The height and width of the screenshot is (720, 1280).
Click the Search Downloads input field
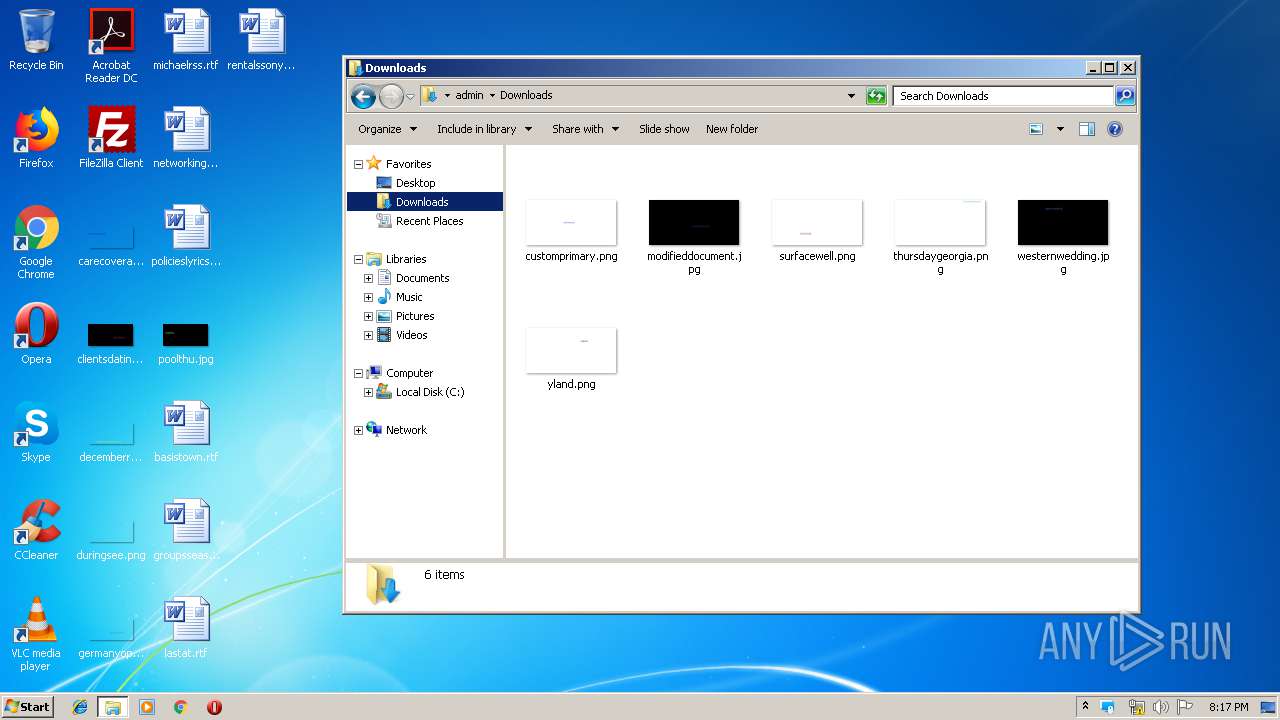pyautogui.click(x=1003, y=96)
